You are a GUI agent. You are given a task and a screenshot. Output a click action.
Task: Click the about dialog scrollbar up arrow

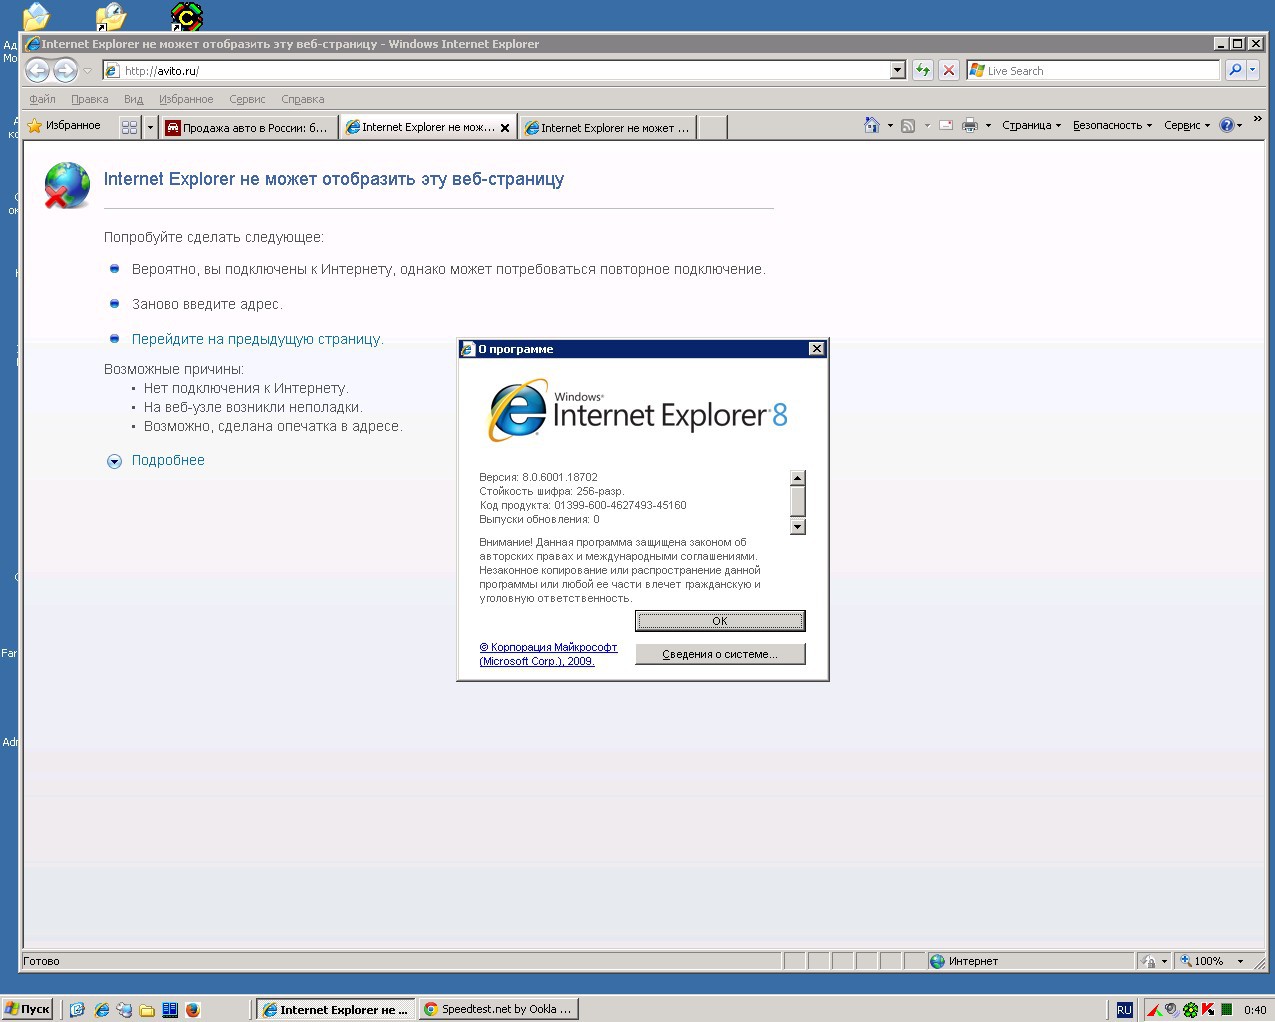pyautogui.click(x=797, y=477)
